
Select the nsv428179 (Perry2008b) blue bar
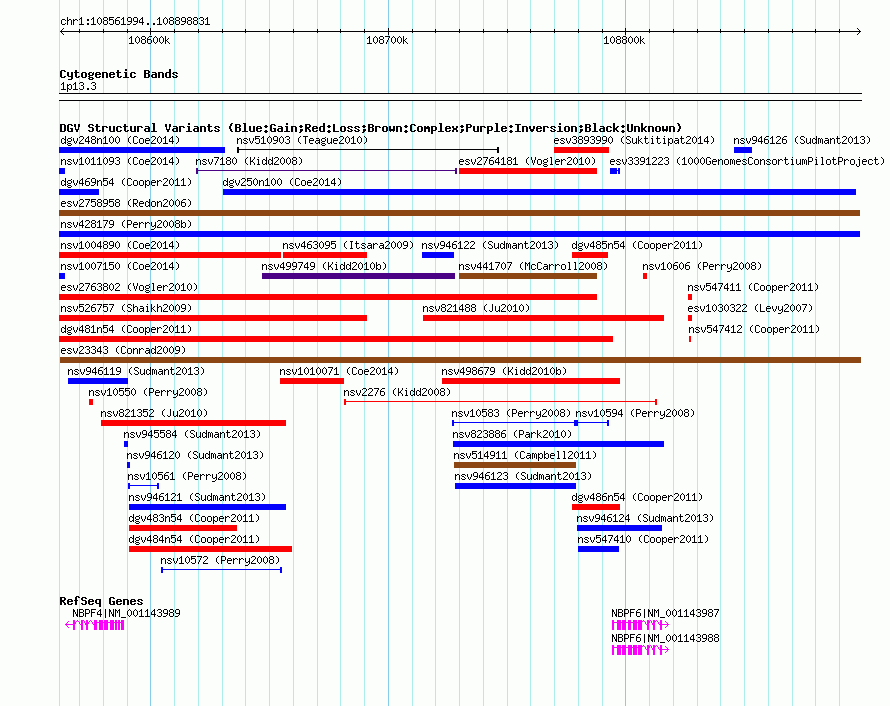click(x=460, y=234)
